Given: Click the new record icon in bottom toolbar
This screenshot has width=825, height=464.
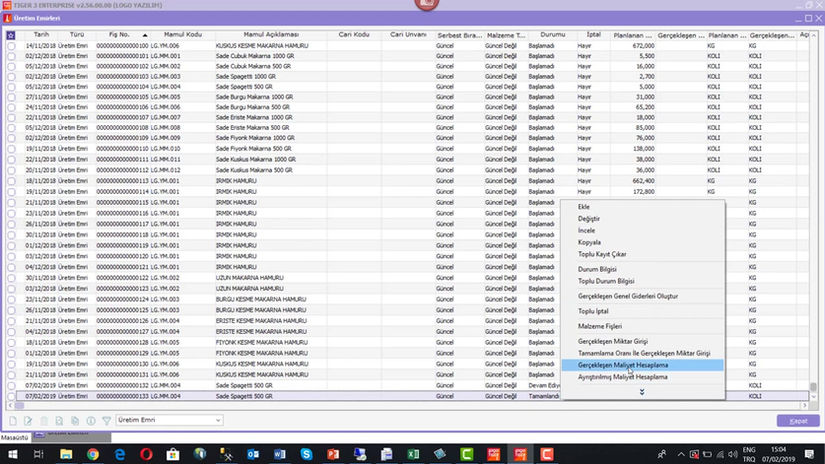Looking at the screenshot, I should coord(13,421).
